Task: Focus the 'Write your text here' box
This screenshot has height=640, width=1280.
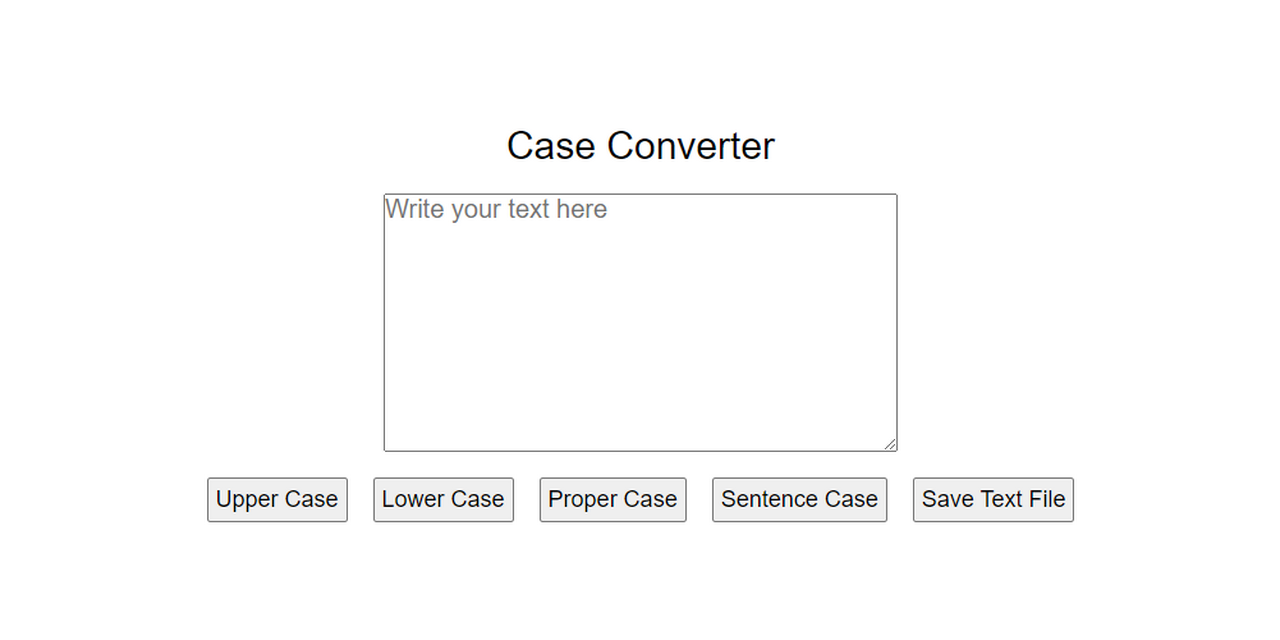Action: coord(640,320)
